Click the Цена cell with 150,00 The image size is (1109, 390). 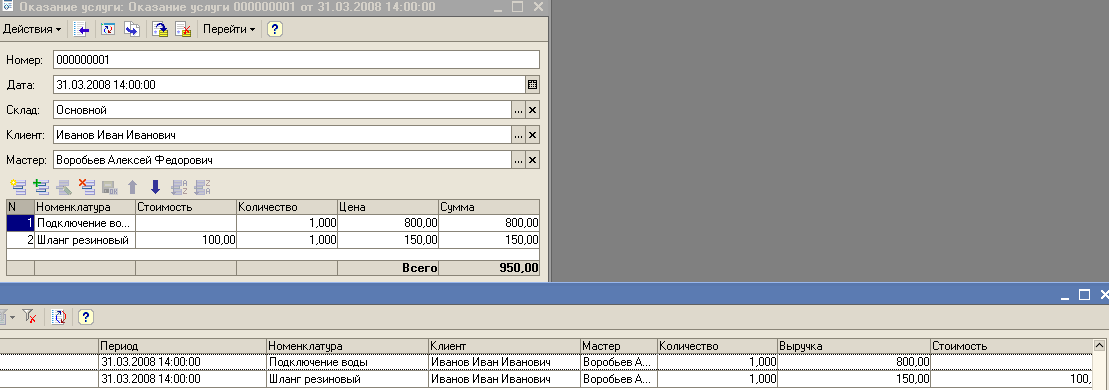point(388,240)
